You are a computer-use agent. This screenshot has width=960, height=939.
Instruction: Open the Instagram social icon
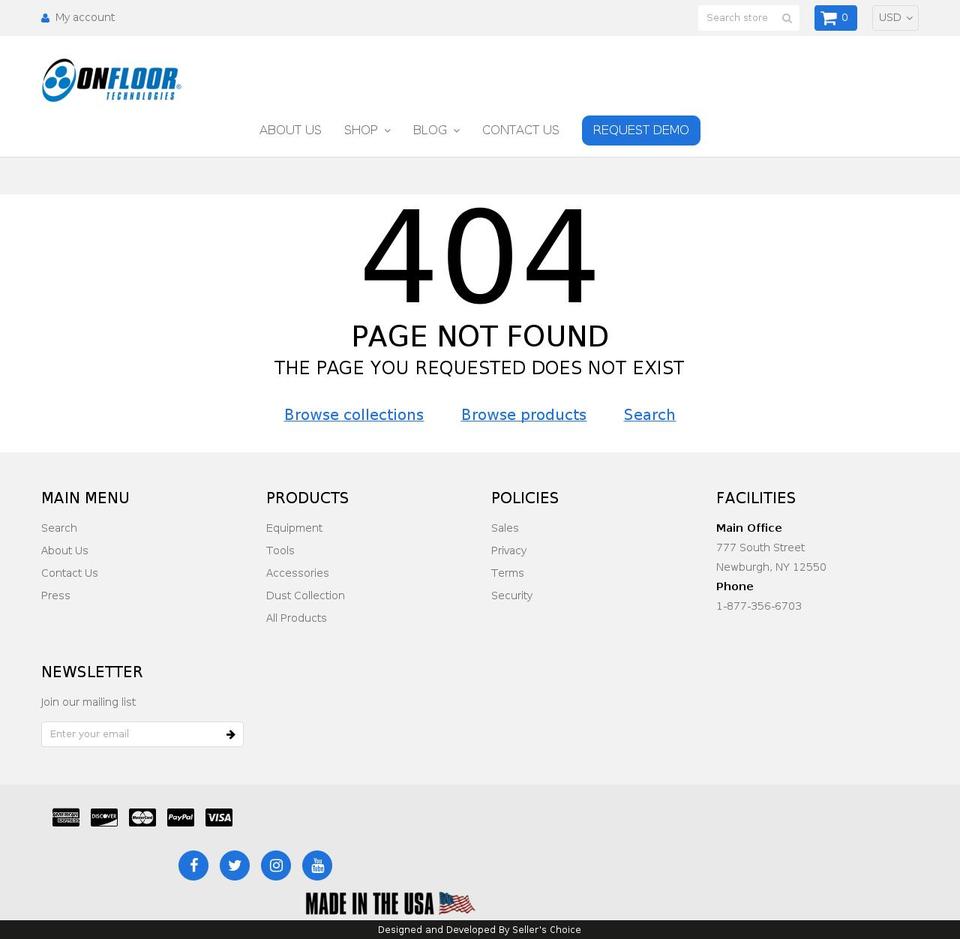276,866
